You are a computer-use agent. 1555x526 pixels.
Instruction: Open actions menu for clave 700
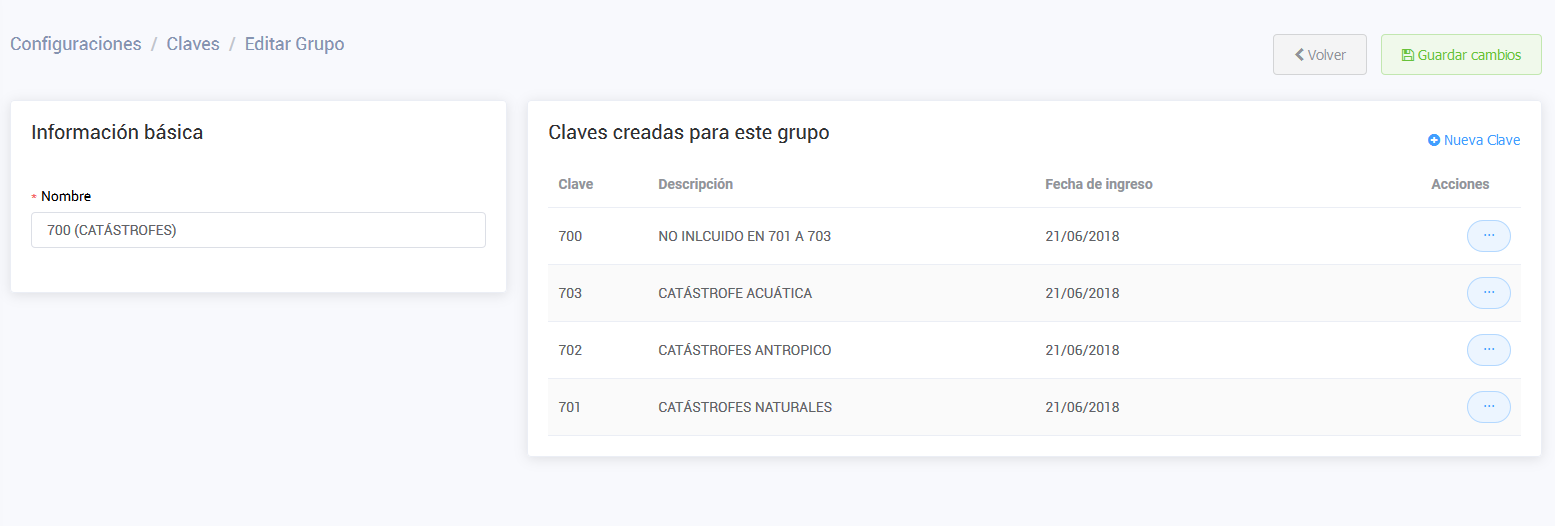1488,236
